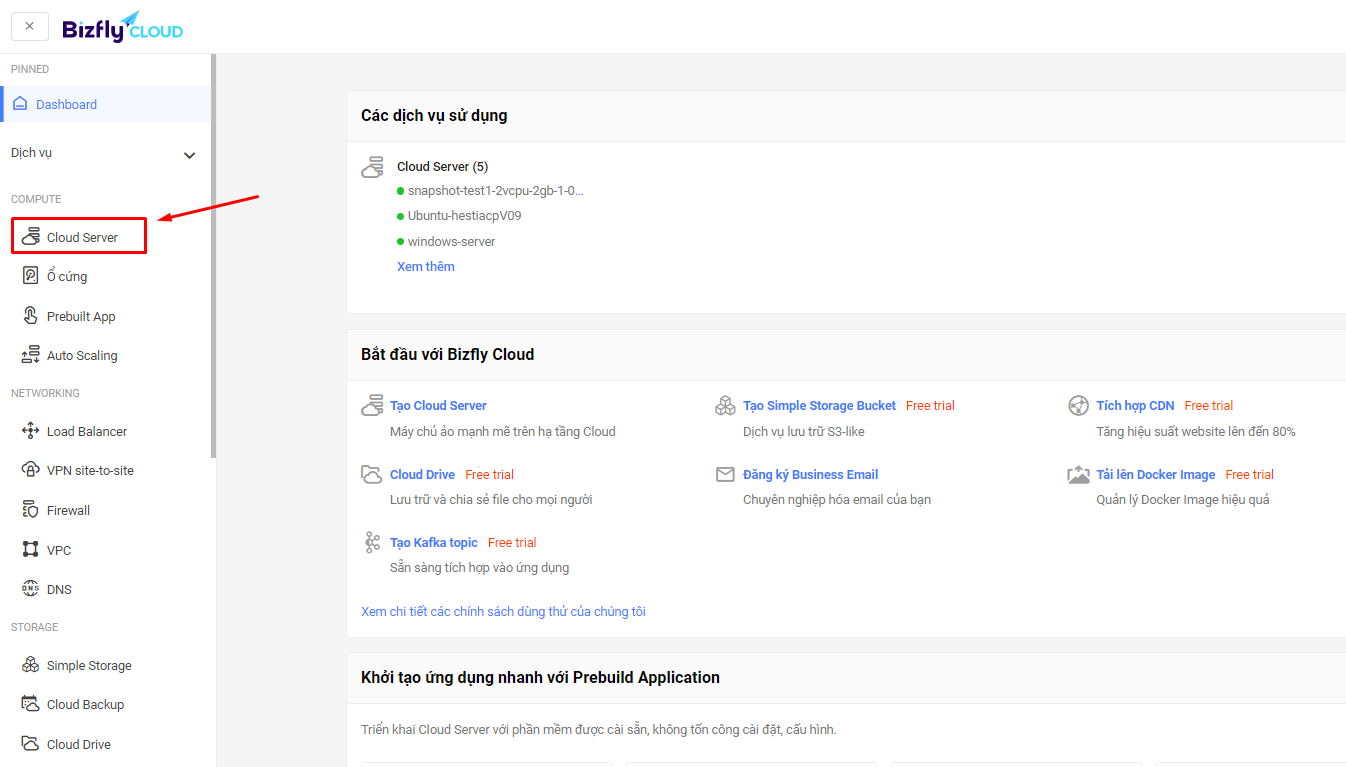
Task: Close the sidebar with the X button
Action: [30, 27]
